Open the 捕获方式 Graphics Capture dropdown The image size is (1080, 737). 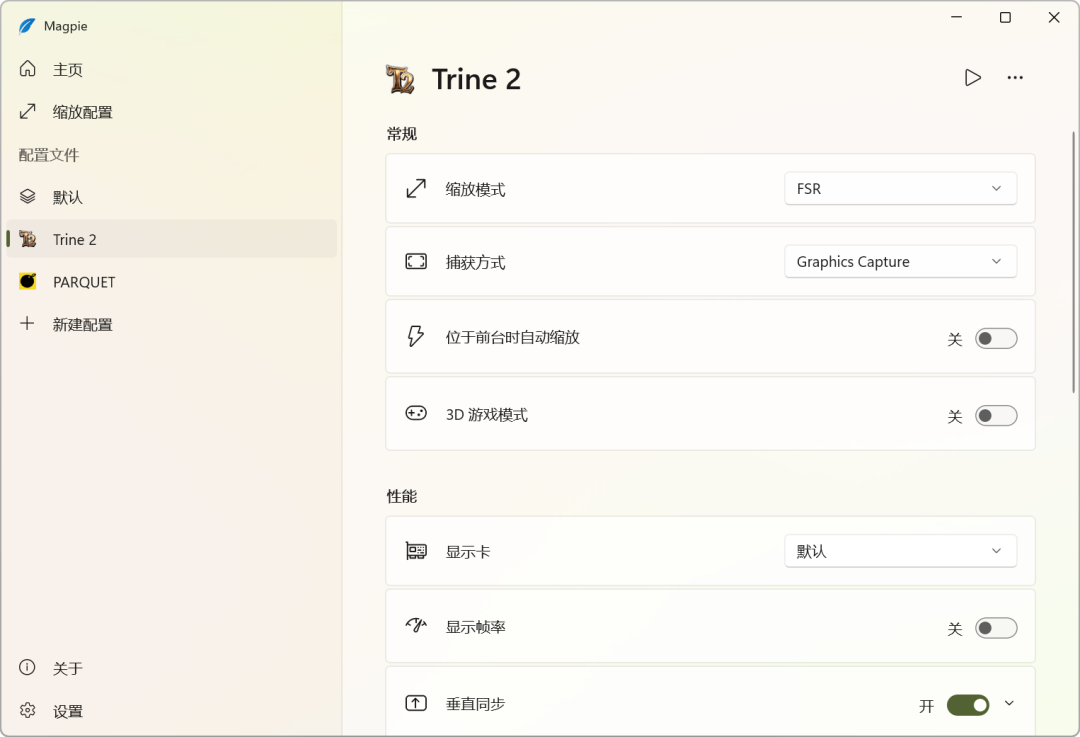(900, 262)
